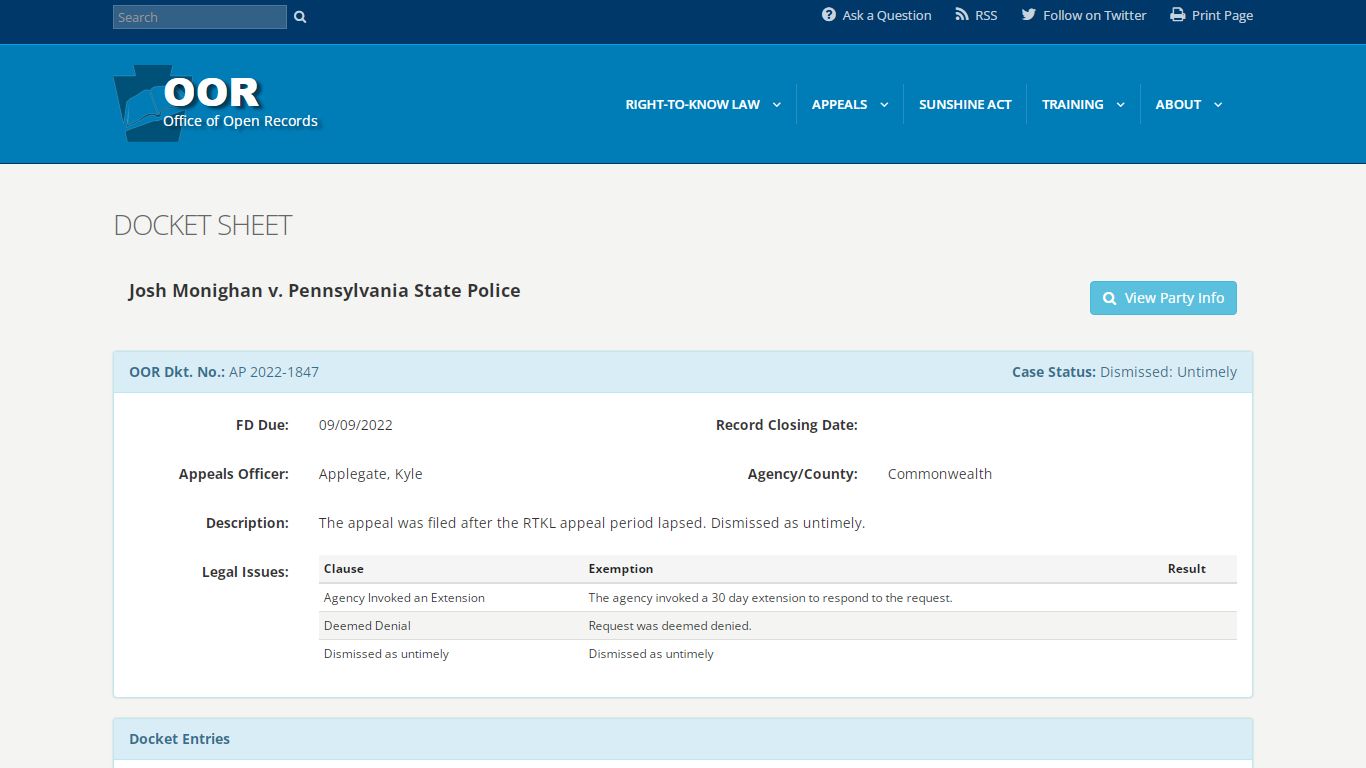Click the 30 day extension exemption text
Image resolution: width=1366 pixels, height=768 pixels.
point(771,598)
